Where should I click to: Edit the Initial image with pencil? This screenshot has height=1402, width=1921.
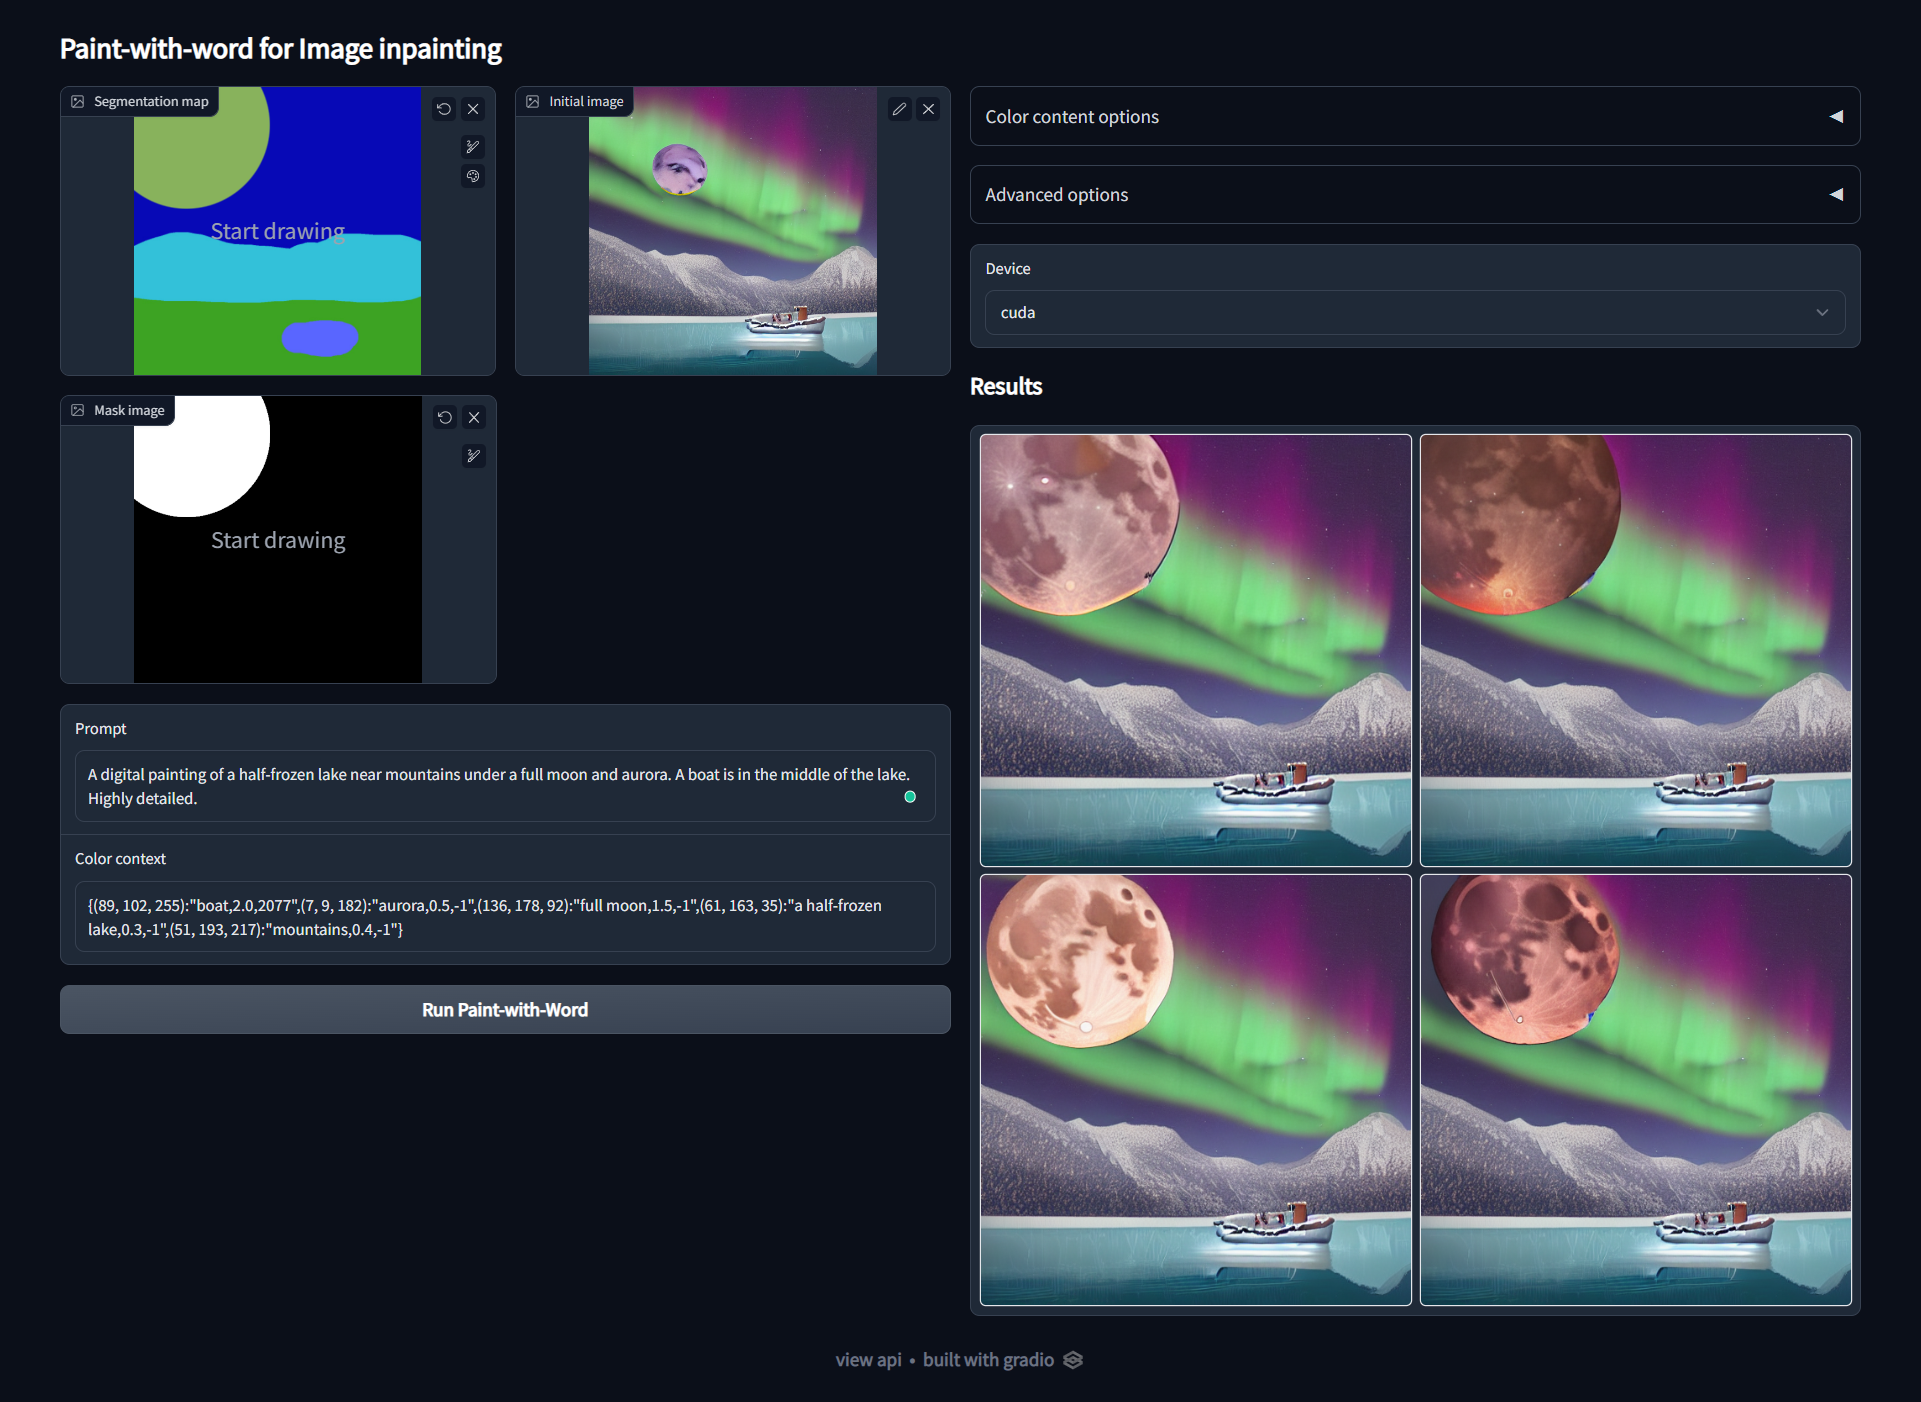(899, 109)
